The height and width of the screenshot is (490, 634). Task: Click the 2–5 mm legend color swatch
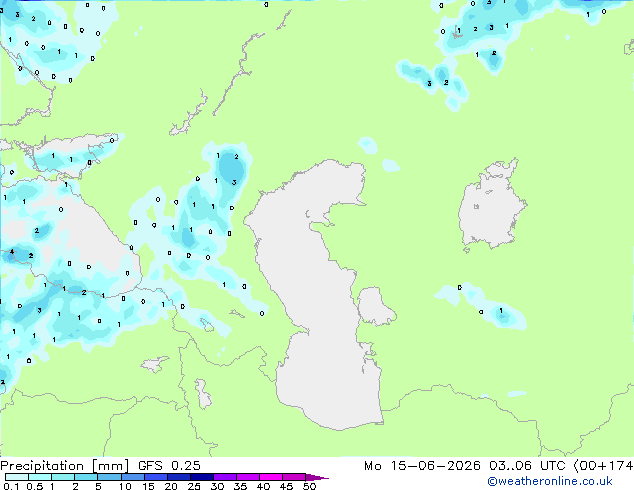pos(86,477)
